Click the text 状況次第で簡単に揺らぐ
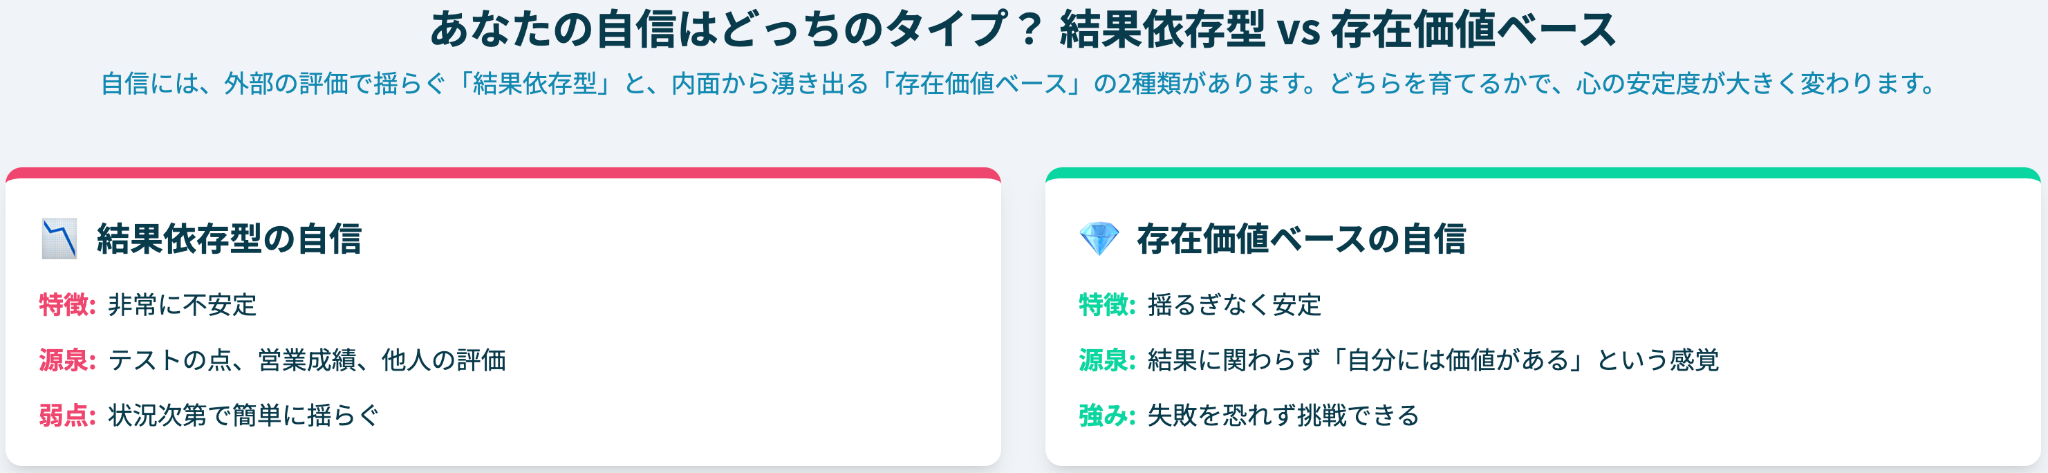 tap(244, 415)
